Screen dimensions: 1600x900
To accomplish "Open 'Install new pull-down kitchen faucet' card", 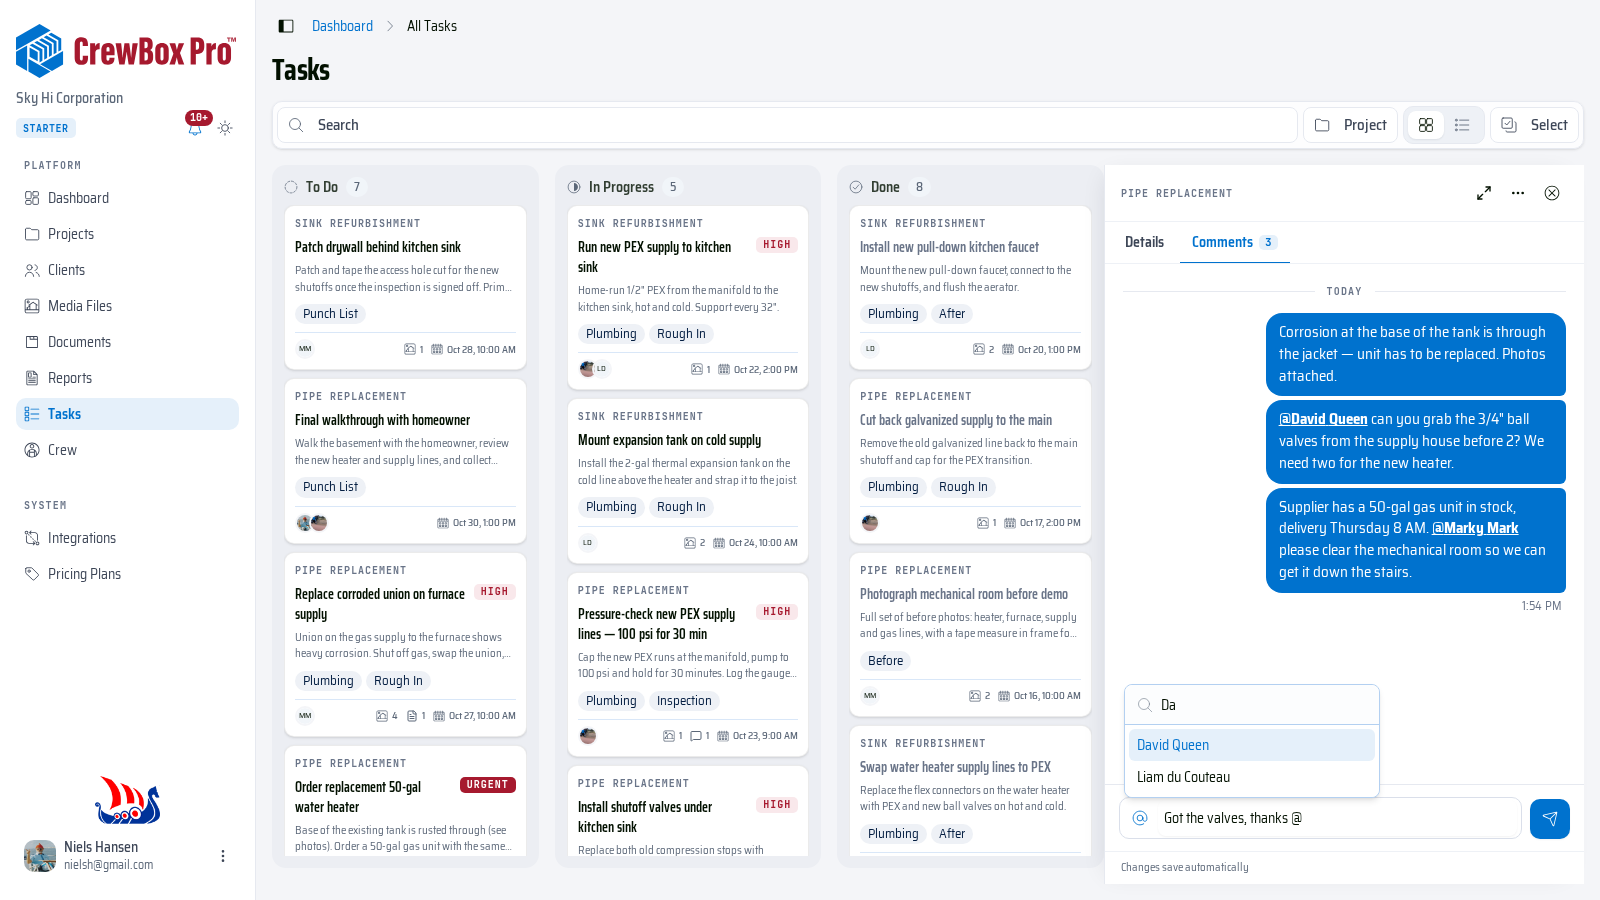I will tap(970, 288).
